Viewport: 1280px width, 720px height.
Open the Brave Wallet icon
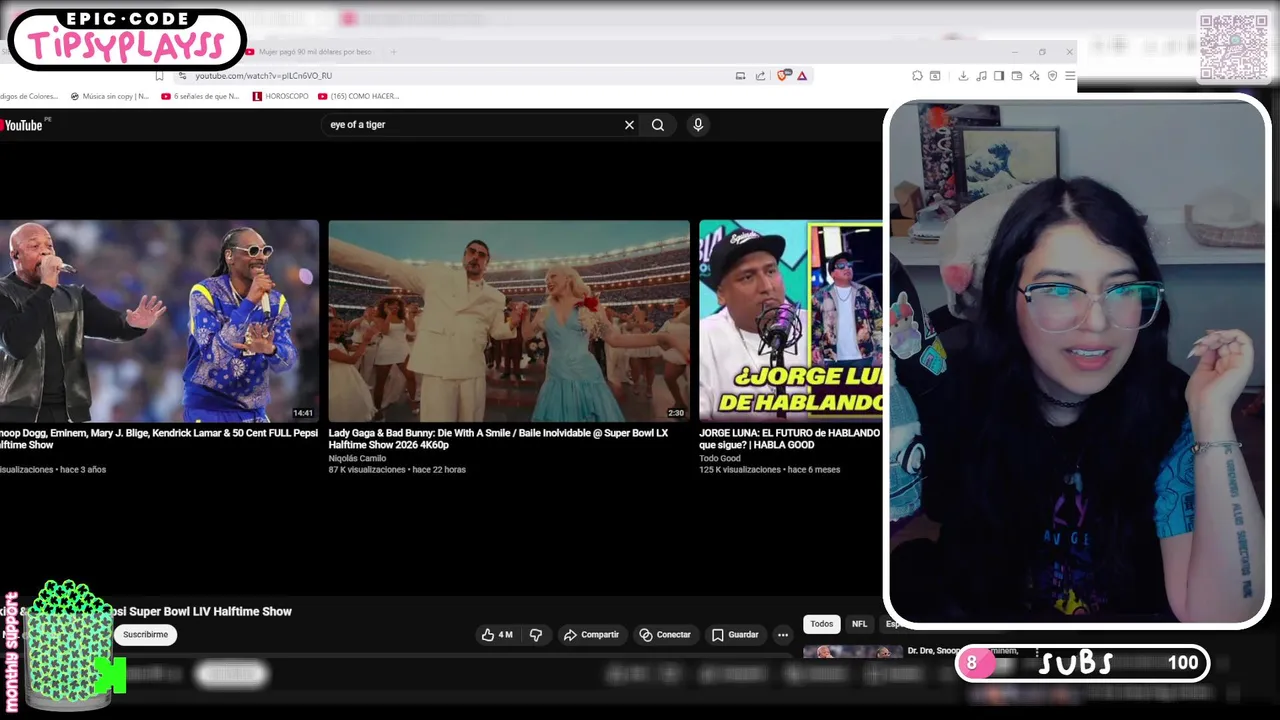coord(1017,76)
